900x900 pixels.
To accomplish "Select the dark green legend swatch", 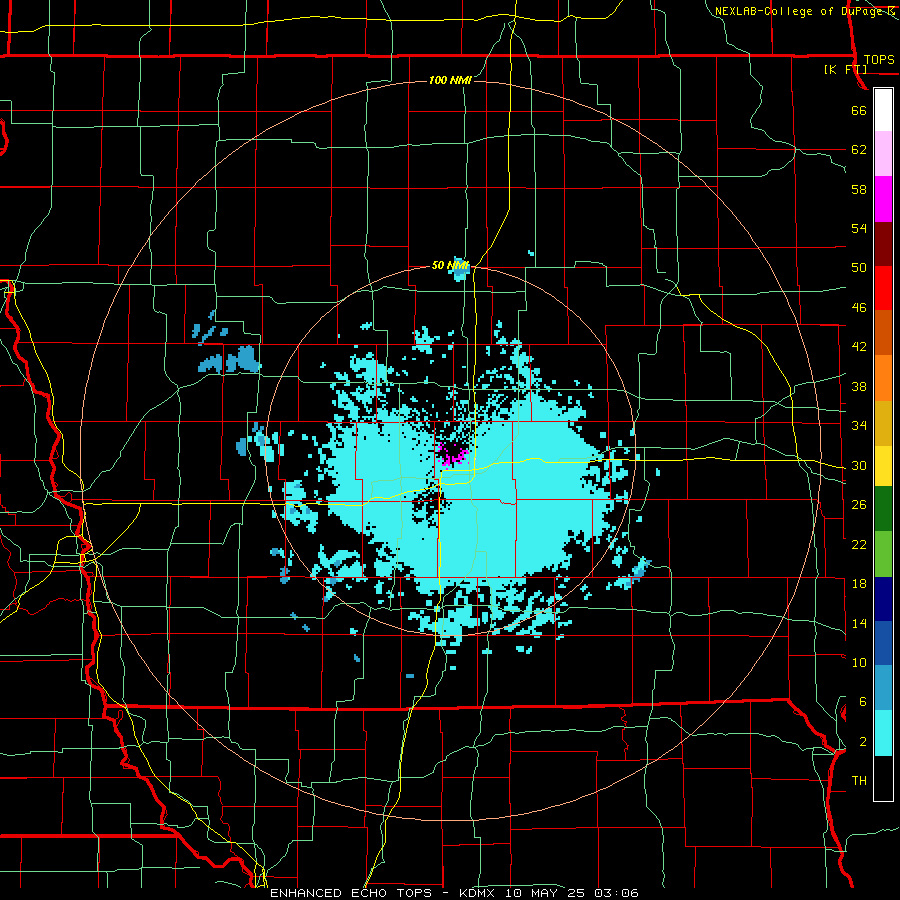I will 883,508.
